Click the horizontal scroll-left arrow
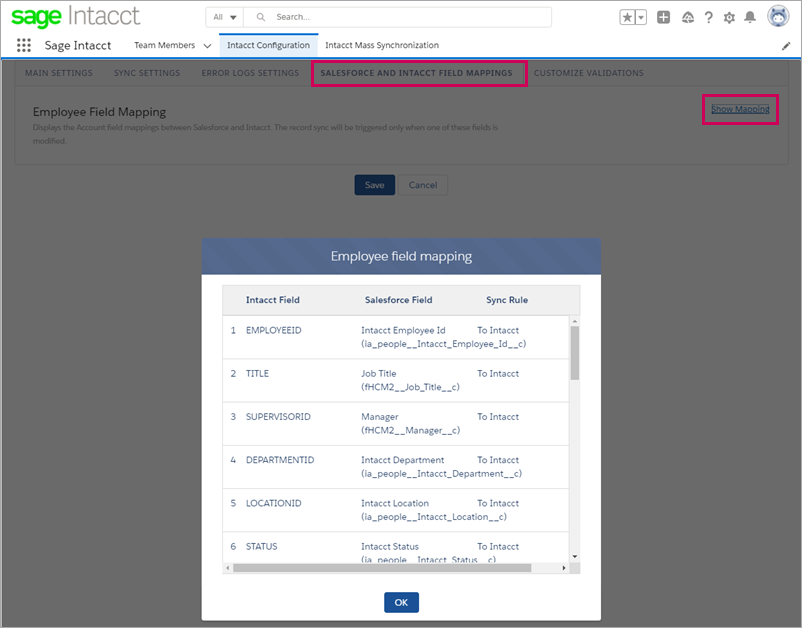Screen dimensions: 802x628 [x=228, y=568]
